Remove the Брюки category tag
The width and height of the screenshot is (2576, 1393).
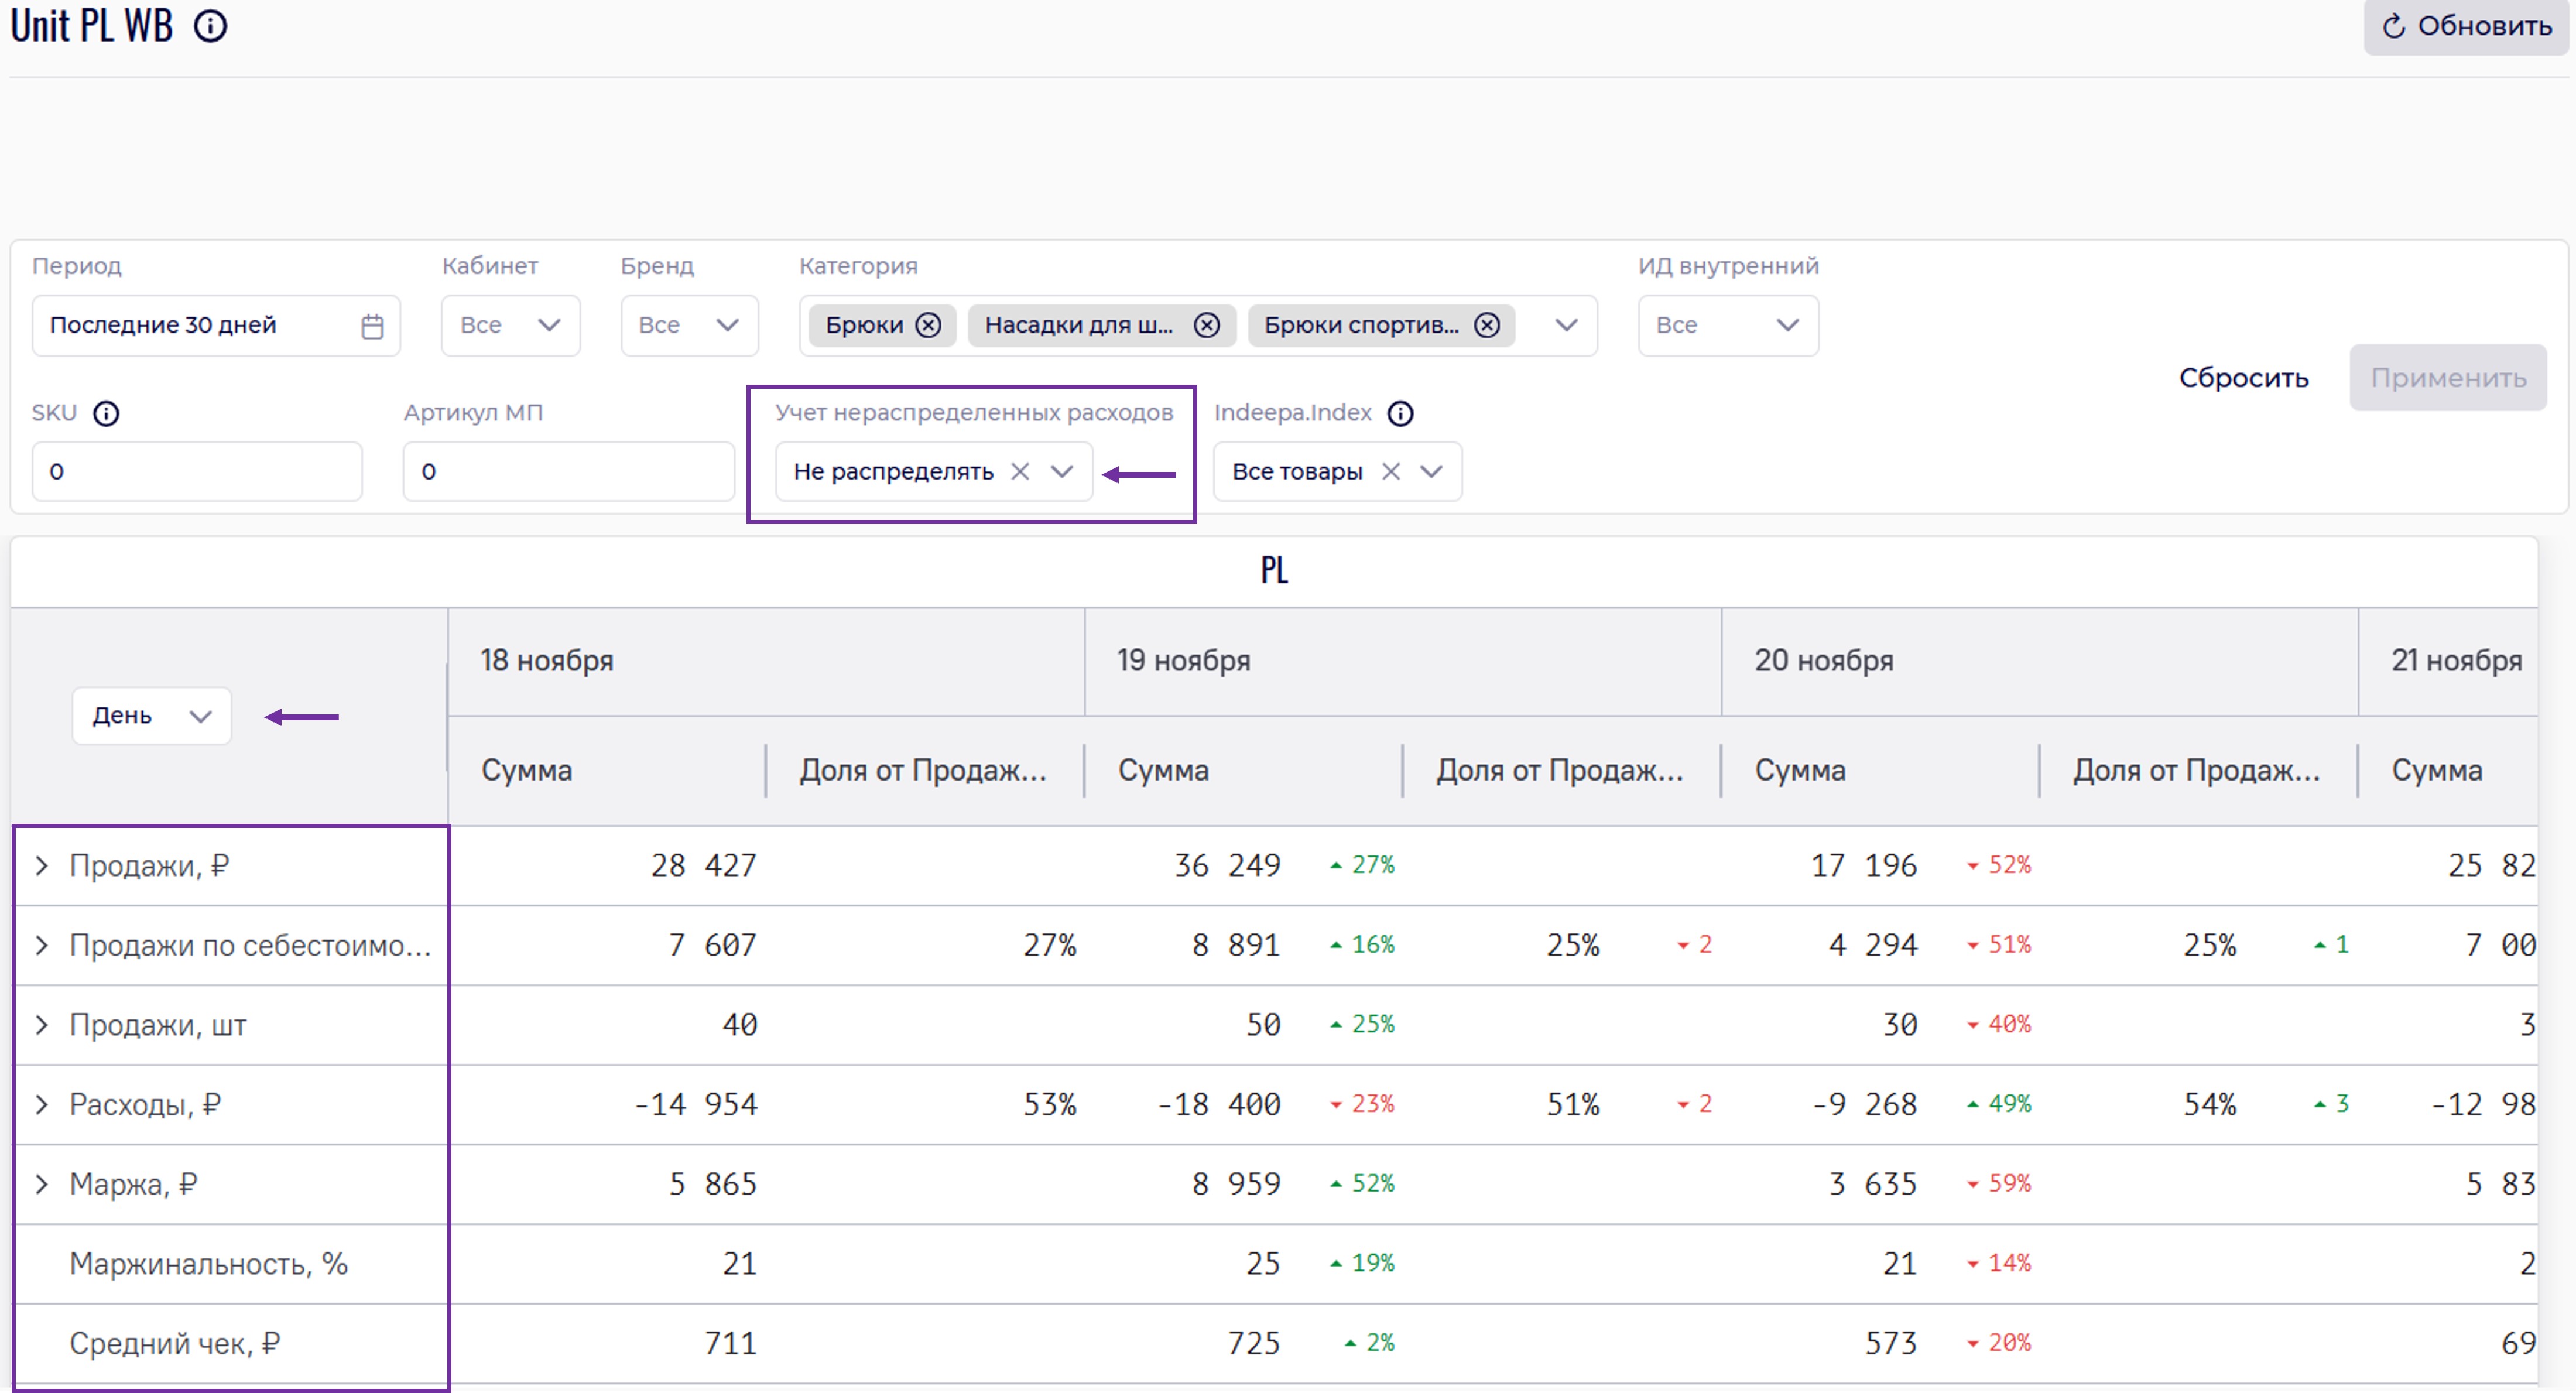[x=929, y=325]
